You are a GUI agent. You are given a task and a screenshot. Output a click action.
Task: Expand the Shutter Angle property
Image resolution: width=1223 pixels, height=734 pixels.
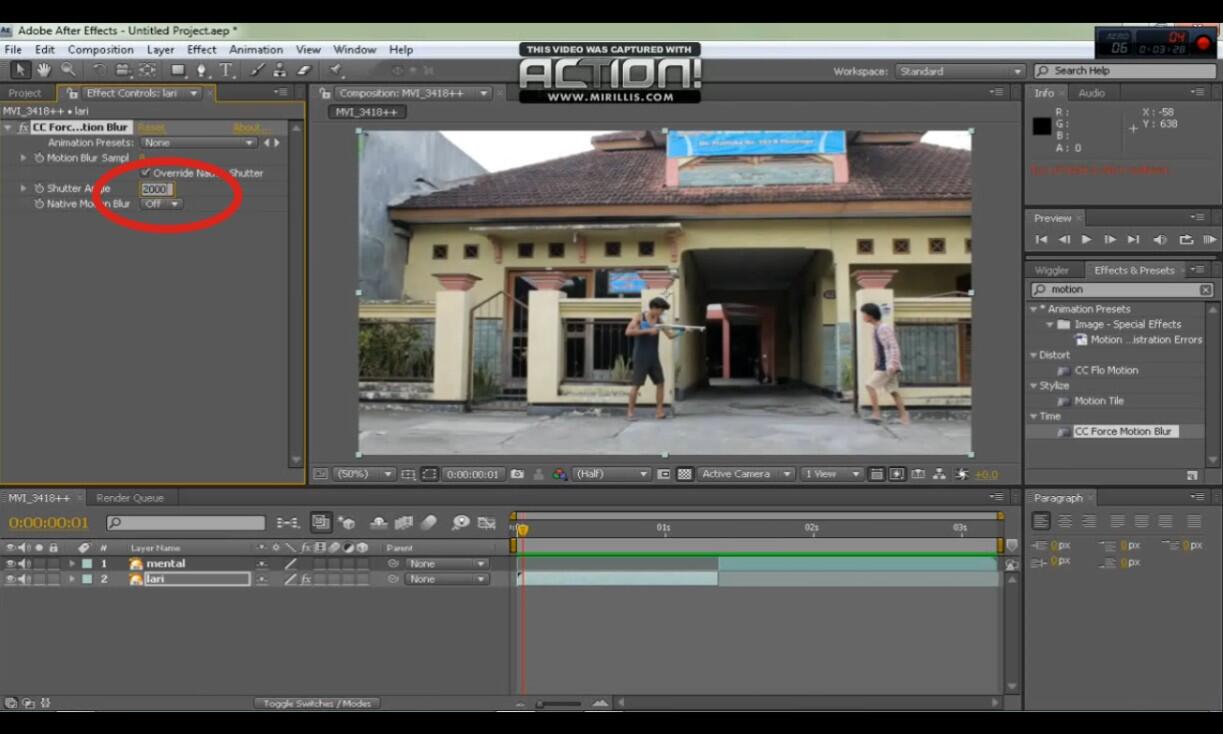pos(23,188)
